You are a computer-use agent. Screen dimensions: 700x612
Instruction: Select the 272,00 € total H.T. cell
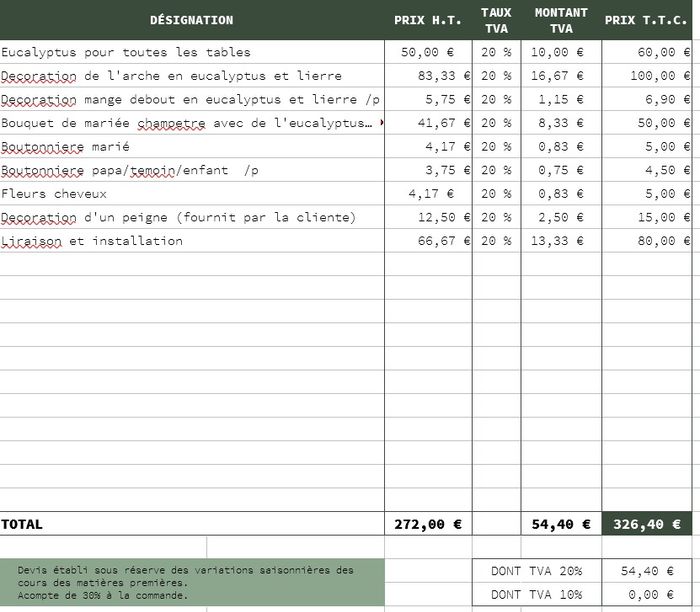click(x=428, y=524)
